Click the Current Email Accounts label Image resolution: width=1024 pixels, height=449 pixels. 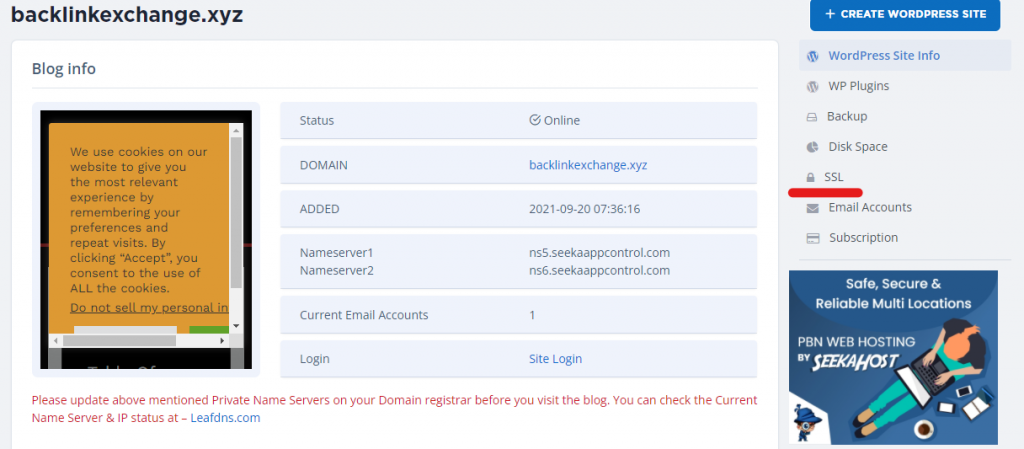(364, 315)
